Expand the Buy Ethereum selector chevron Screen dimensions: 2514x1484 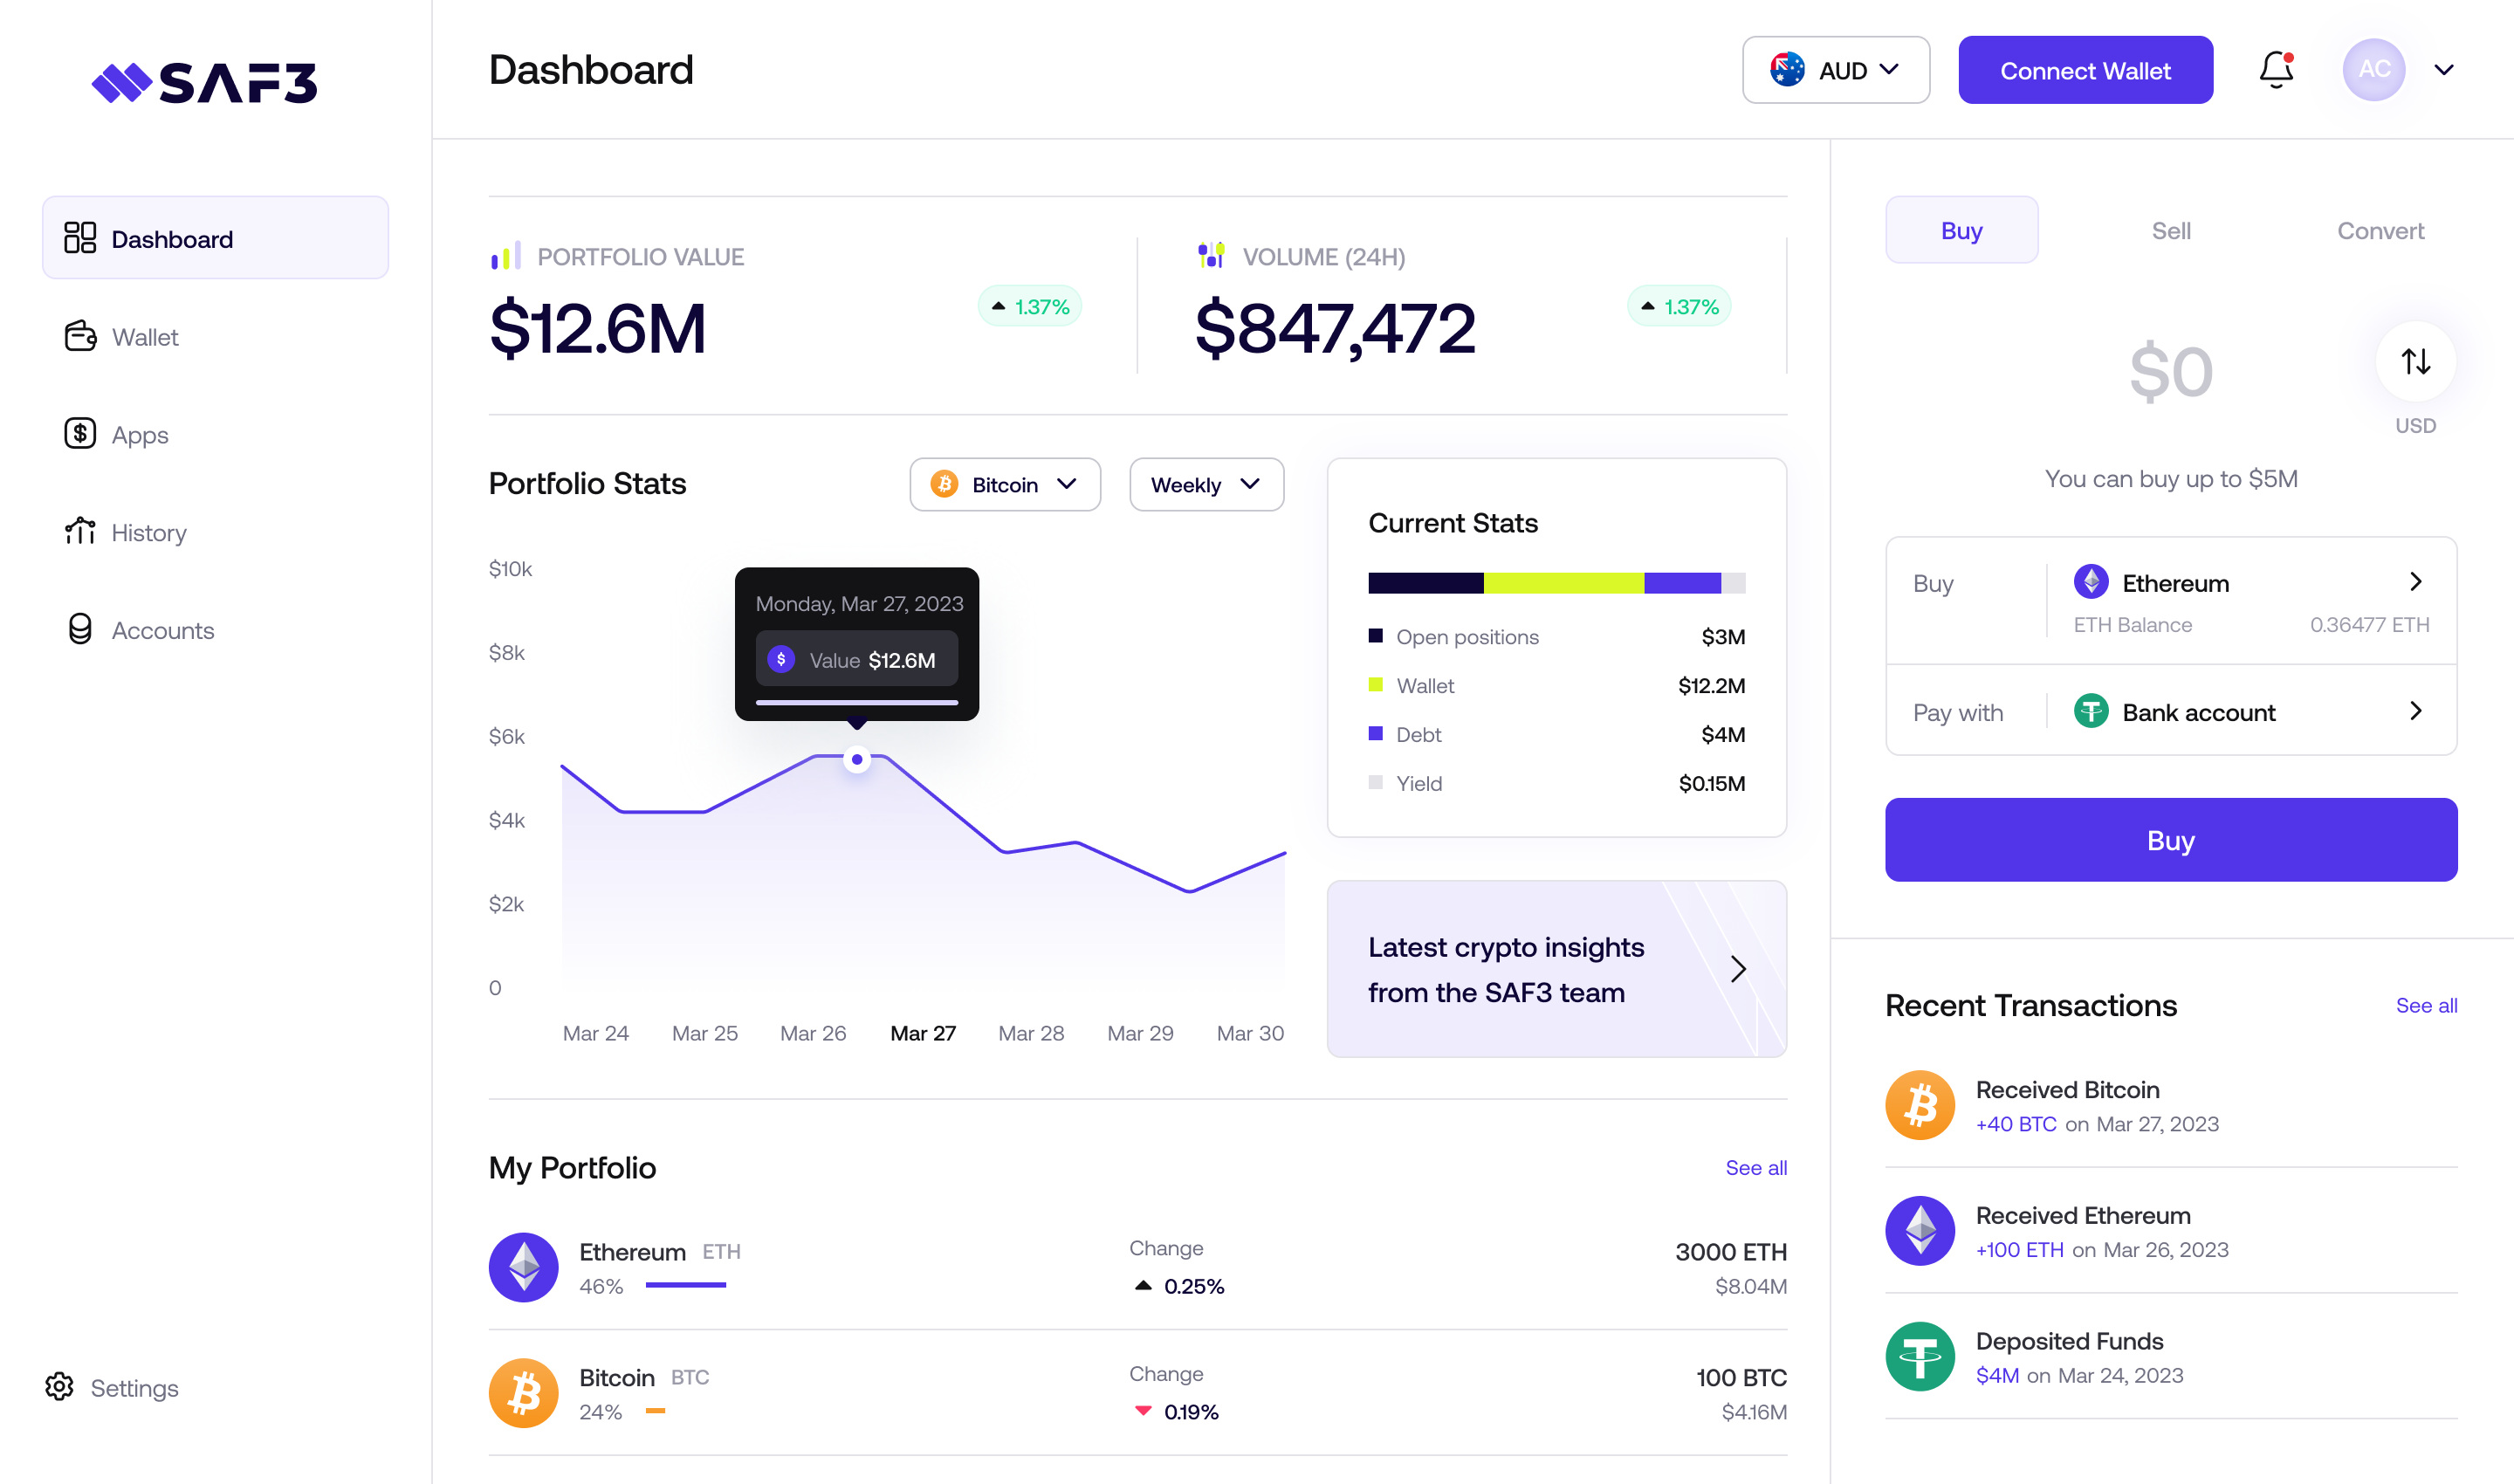2415,582
